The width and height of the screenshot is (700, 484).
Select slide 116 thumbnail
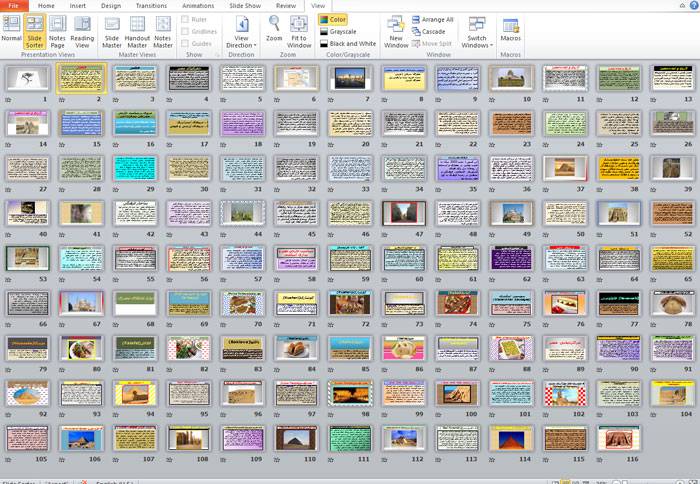click(x=619, y=438)
